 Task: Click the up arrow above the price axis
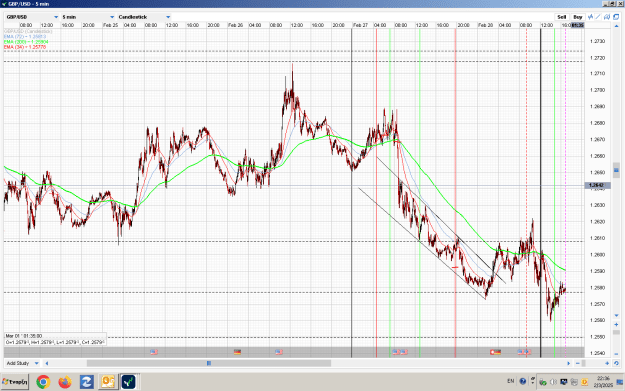(616, 26)
